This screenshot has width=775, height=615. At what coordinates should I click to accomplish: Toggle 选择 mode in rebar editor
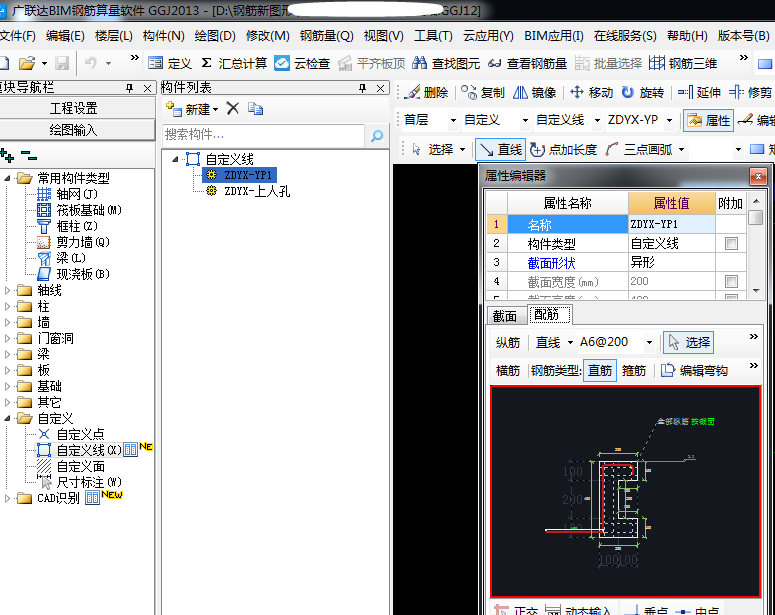[x=689, y=342]
